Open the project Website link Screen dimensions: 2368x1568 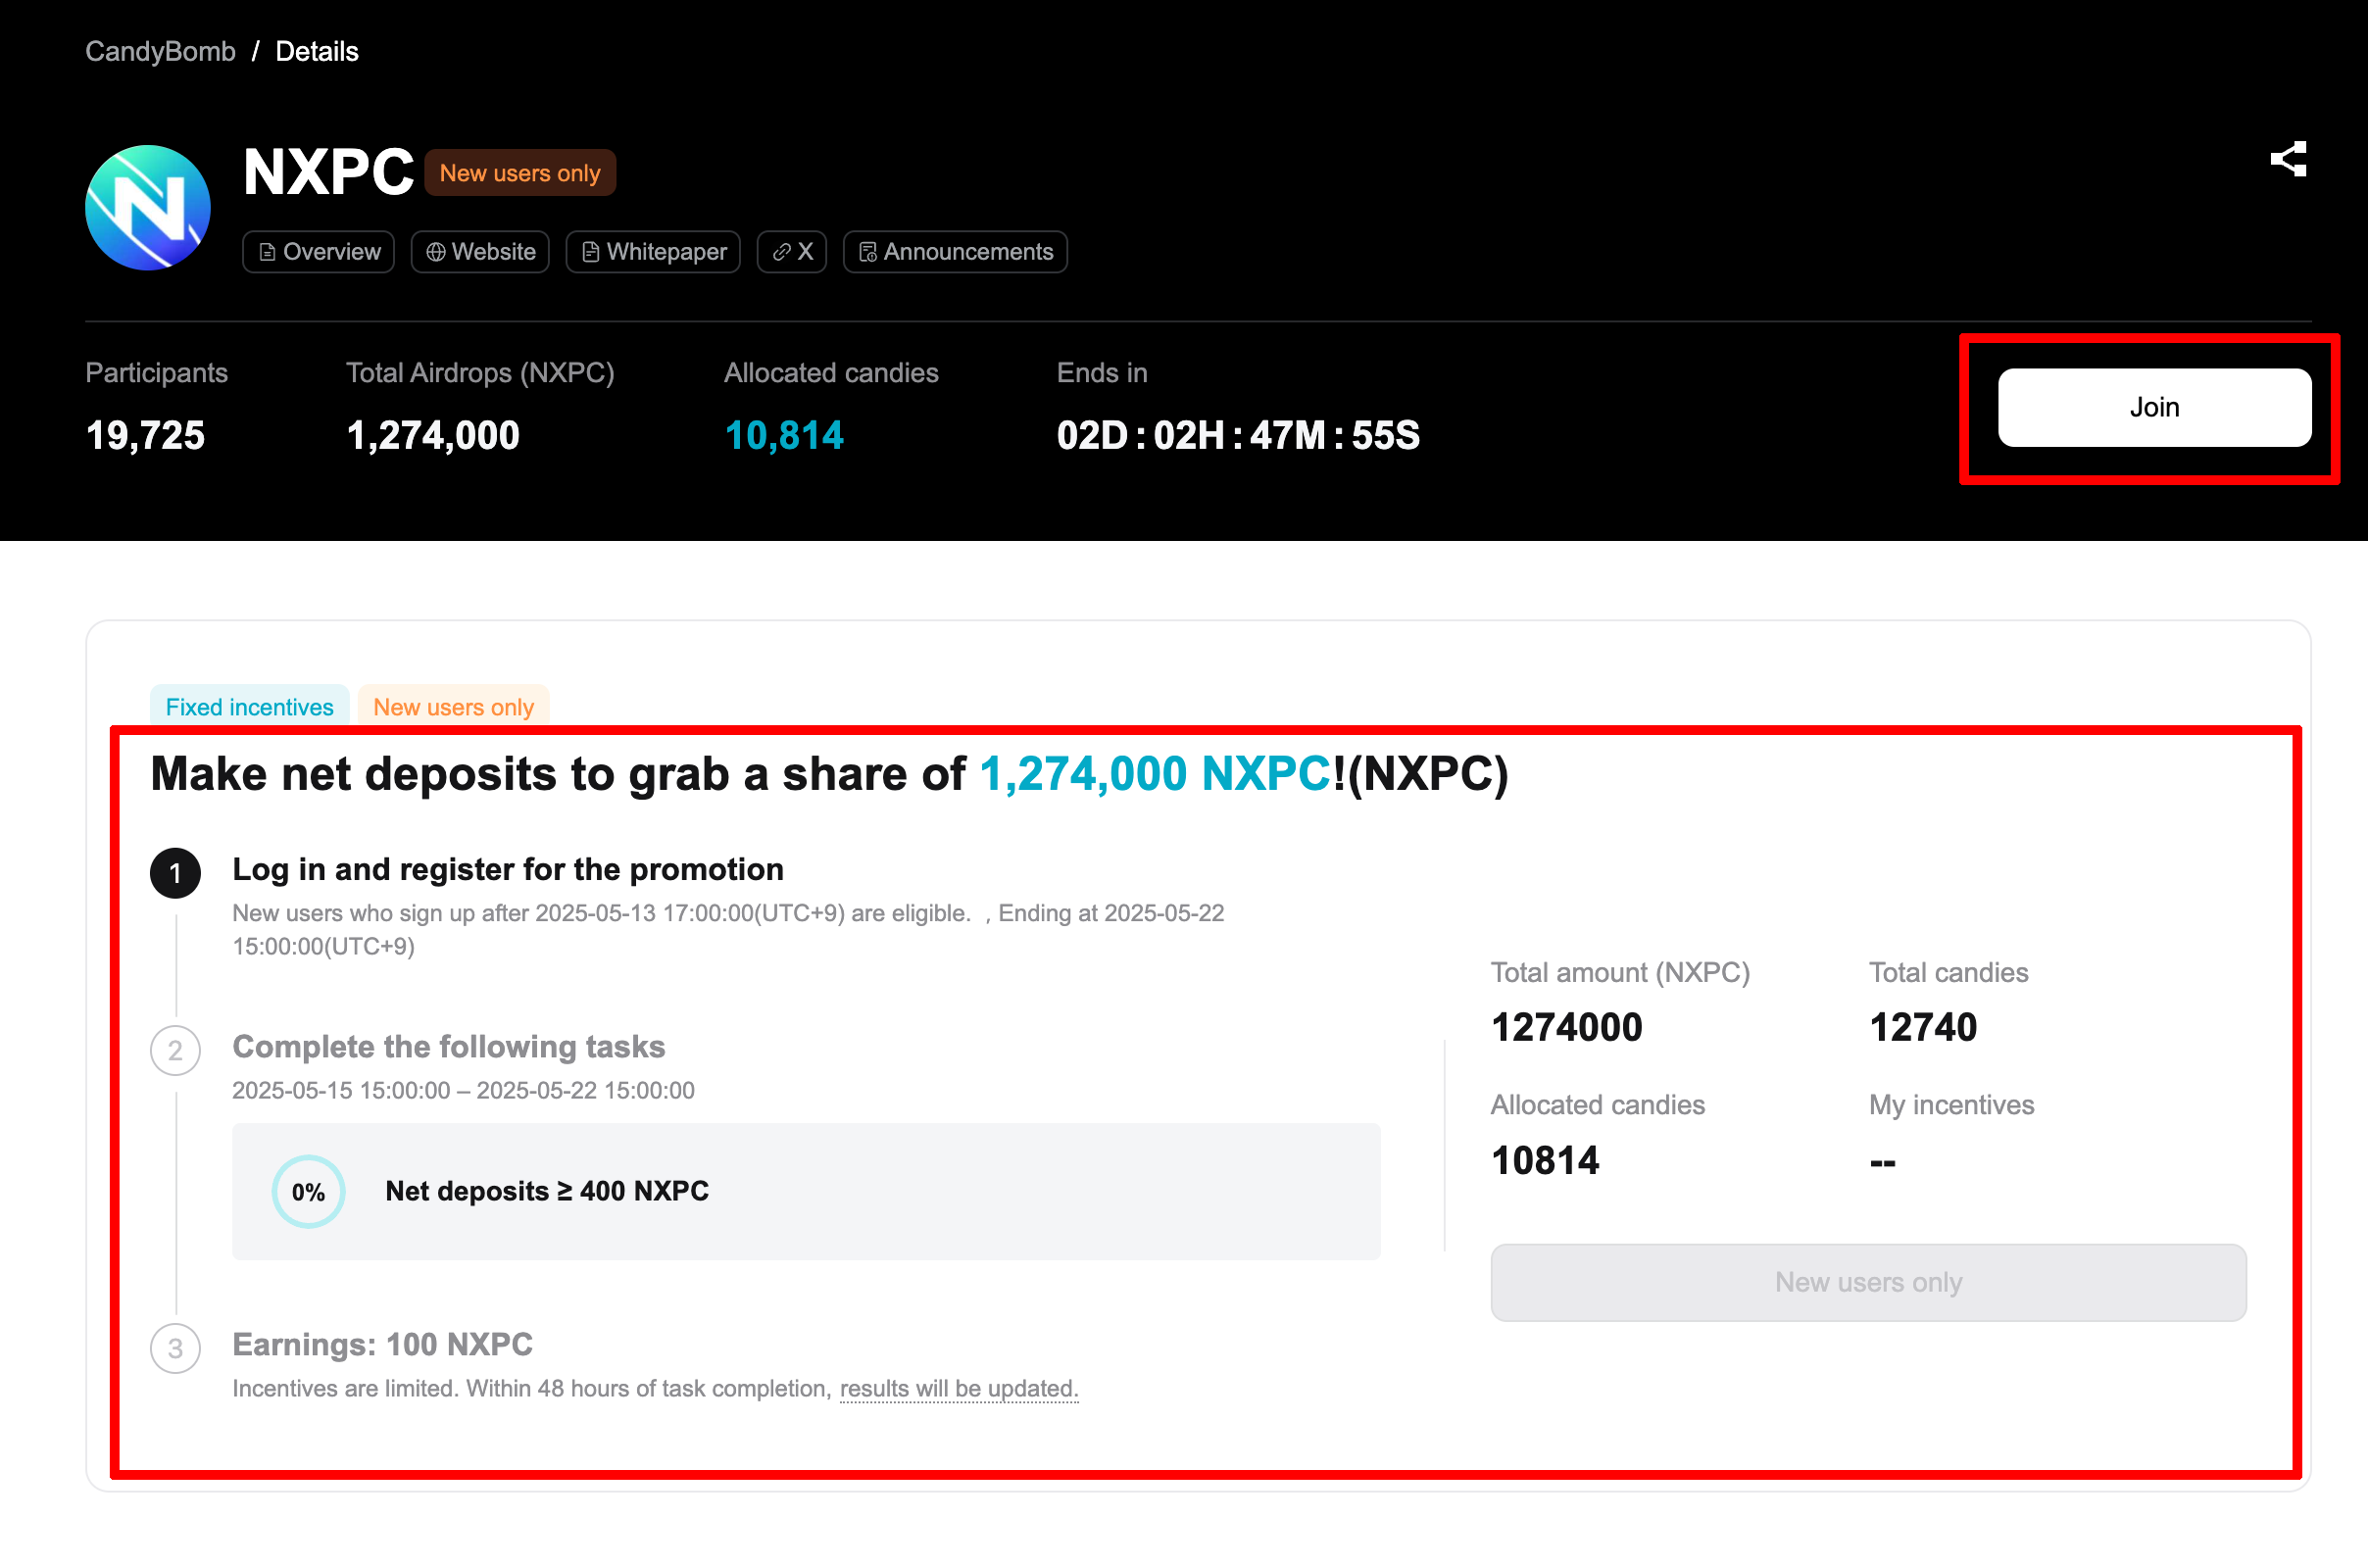click(x=480, y=252)
